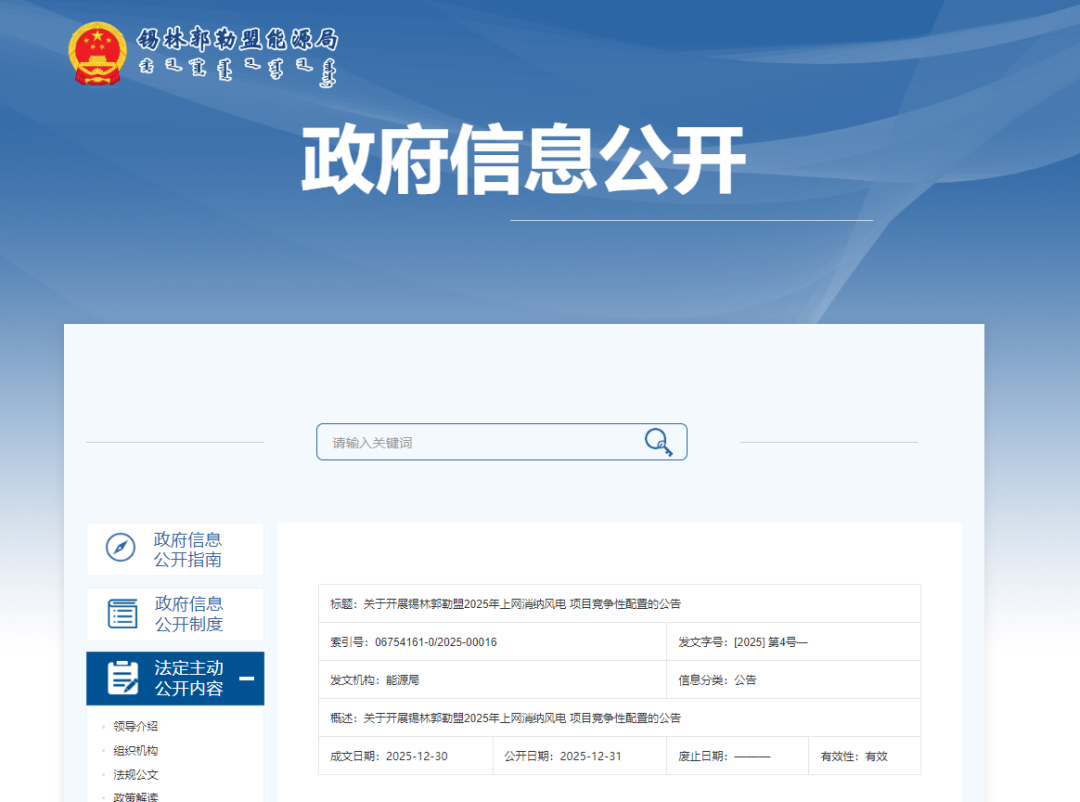Open the 法规公文 sidebar link
The width and height of the screenshot is (1080, 802).
[136, 774]
